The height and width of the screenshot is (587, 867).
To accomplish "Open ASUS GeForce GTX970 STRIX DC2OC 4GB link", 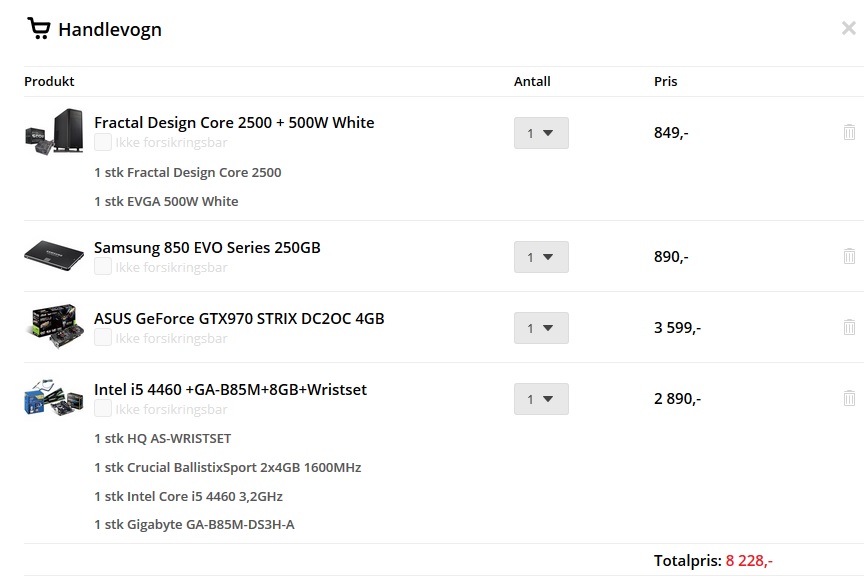I will 239,318.
